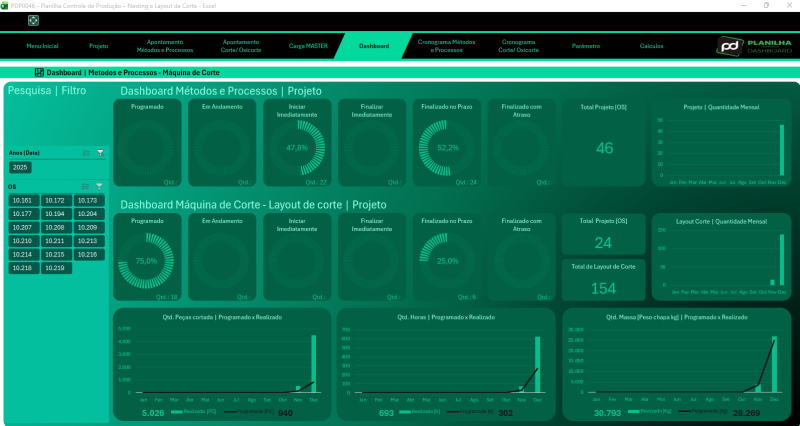Clear the filter on the OS slicer
This screenshot has width=800, height=426.
coord(100,186)
